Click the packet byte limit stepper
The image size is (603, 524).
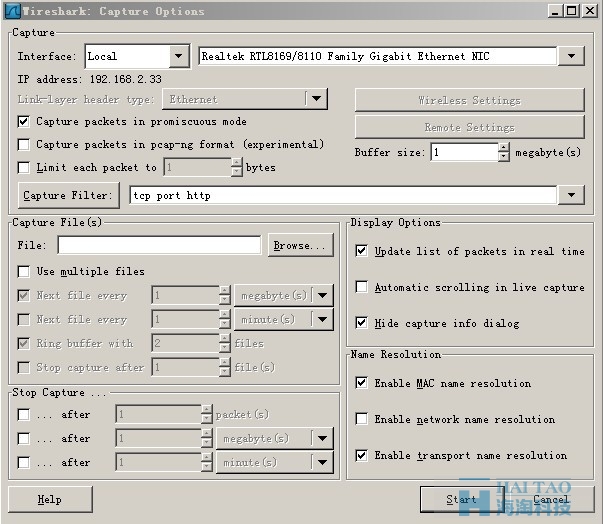(237, 167)
